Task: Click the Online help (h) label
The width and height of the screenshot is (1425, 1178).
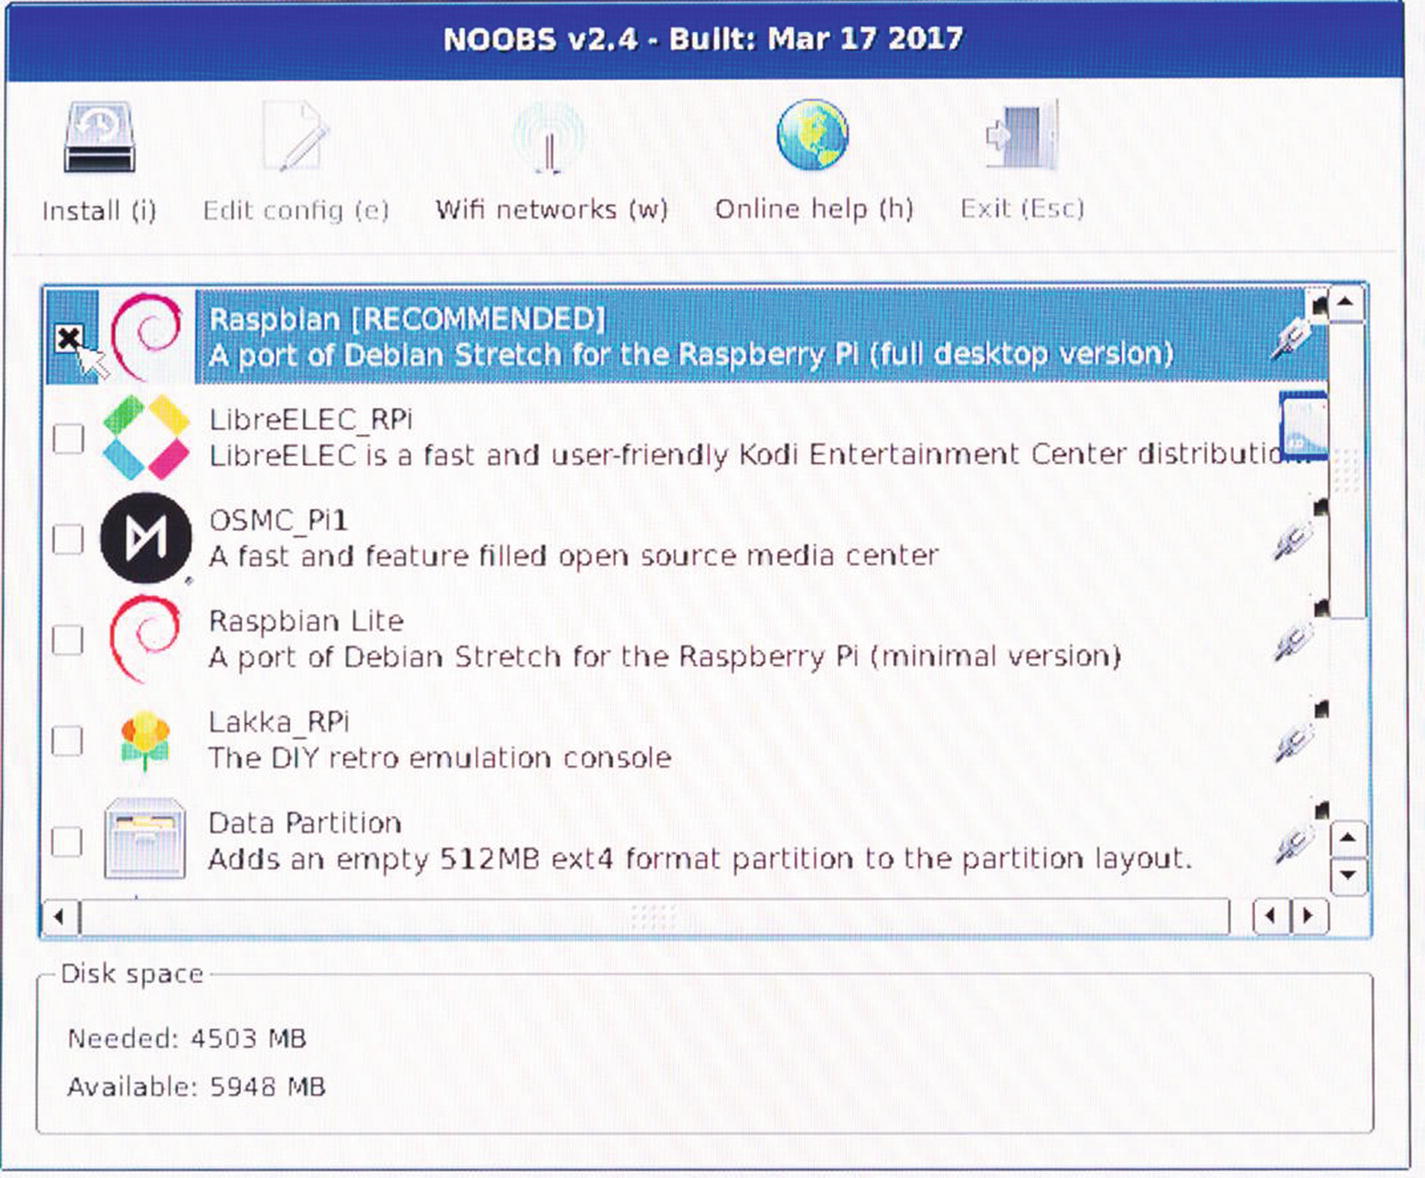Action: pyautogui.click(x=813, y=208)
